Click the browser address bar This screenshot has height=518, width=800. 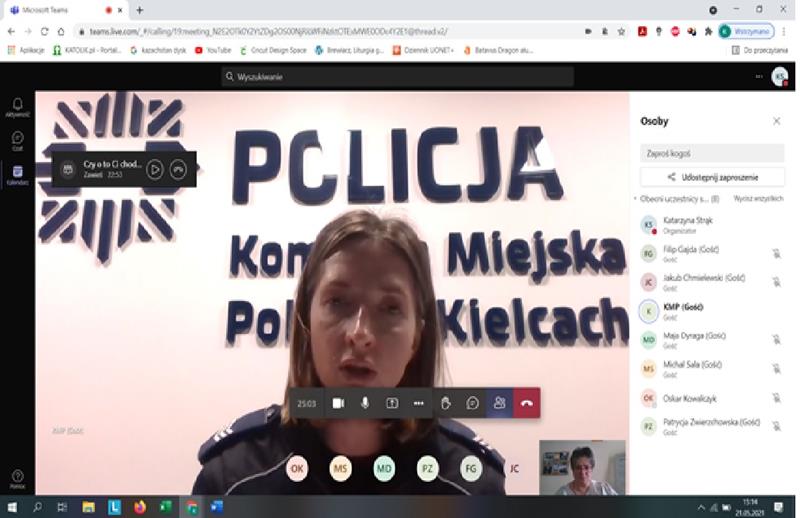pos(327,32)
